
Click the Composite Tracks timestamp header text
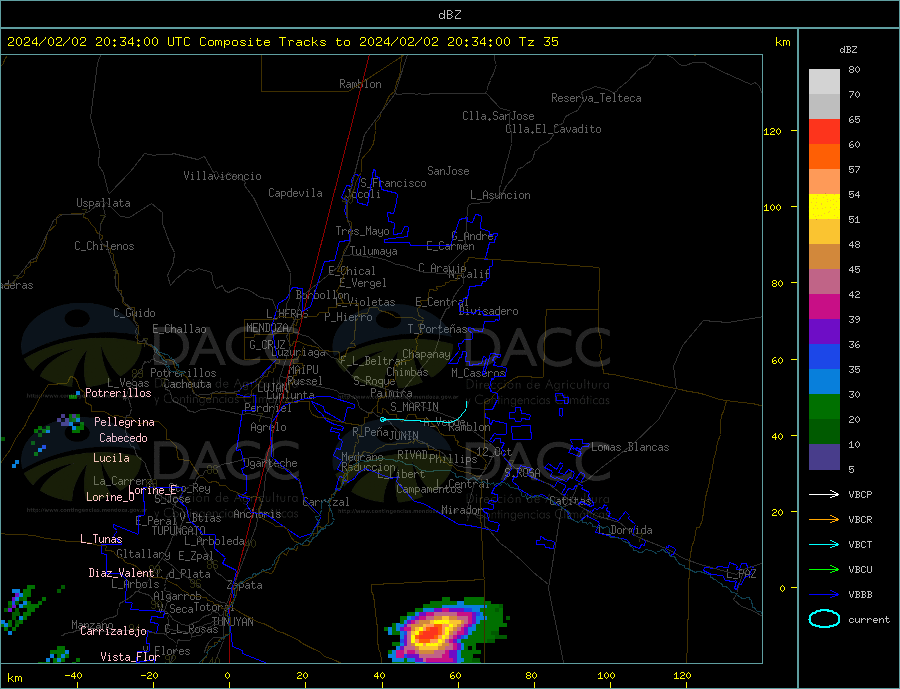(282, 42)
